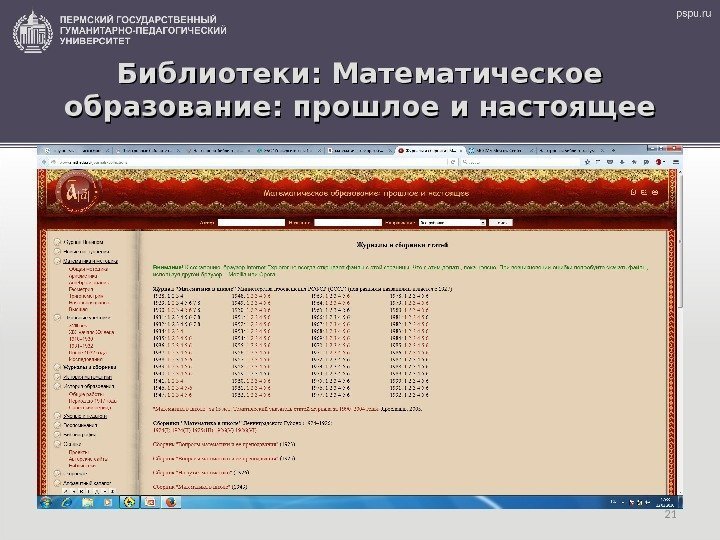Click the volume icon in system tray
The height and width of the screenshot is (540, 720).
coord(648,502)
